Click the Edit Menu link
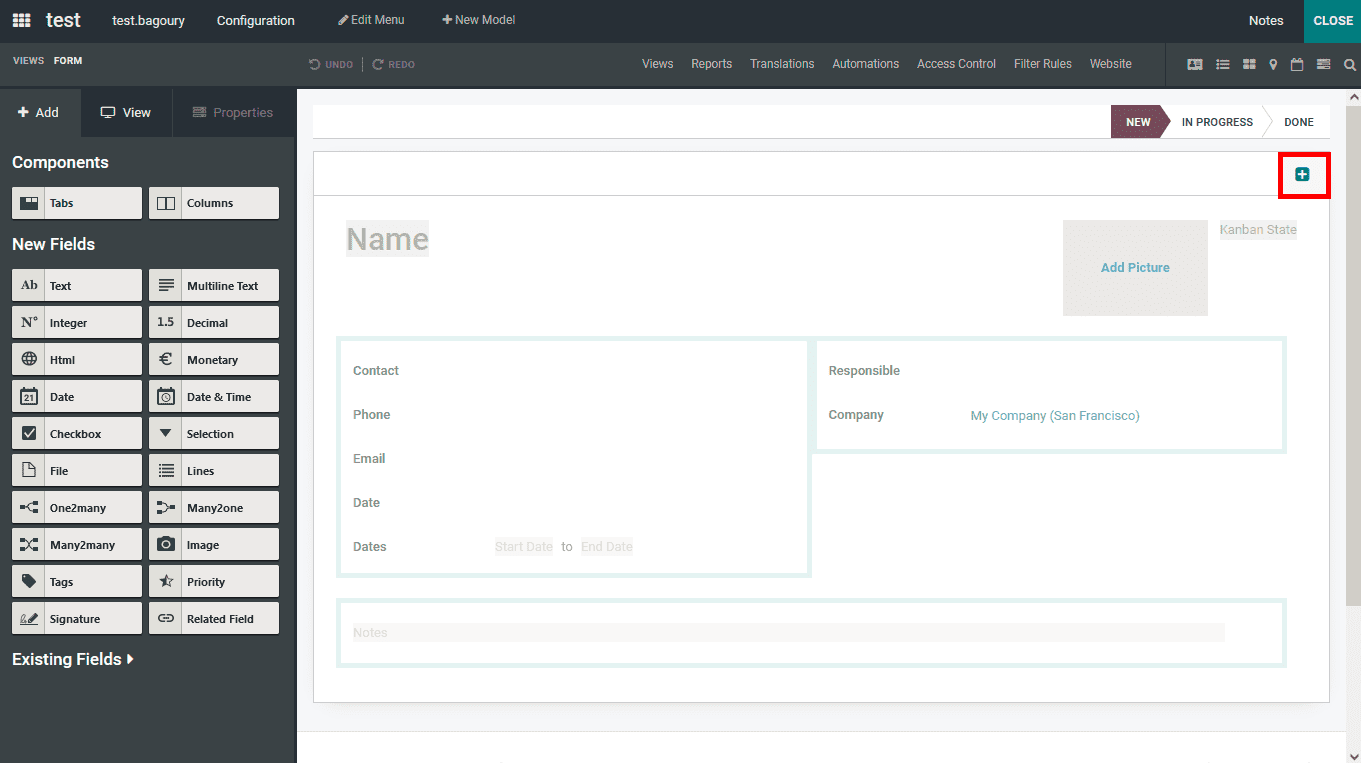Viewport: 1361px width, 763px height. pyautogui.click(x=371, y=19)
